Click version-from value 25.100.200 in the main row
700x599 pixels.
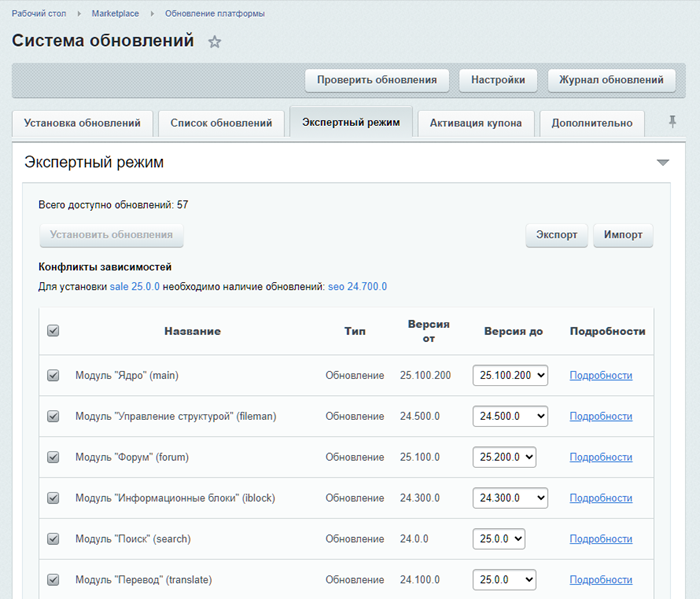pyautogui.click(x=425, y=375)
